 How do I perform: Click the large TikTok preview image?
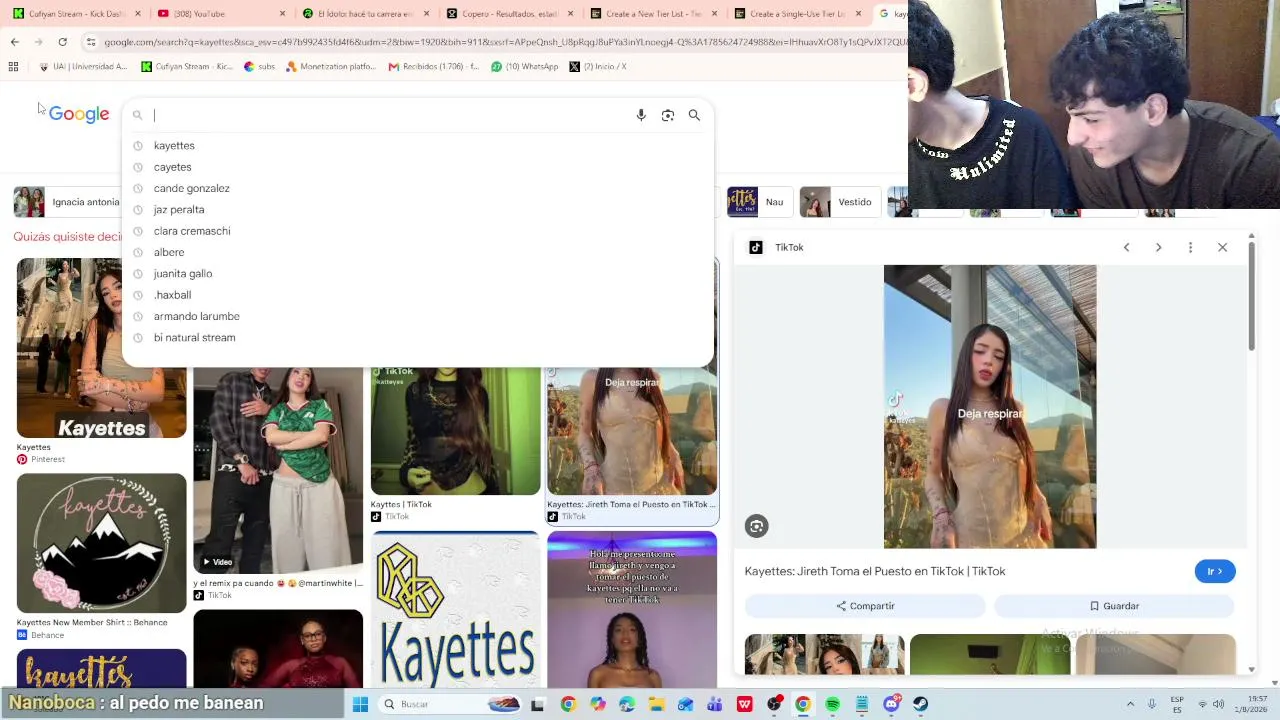click(x=990, y=406)
